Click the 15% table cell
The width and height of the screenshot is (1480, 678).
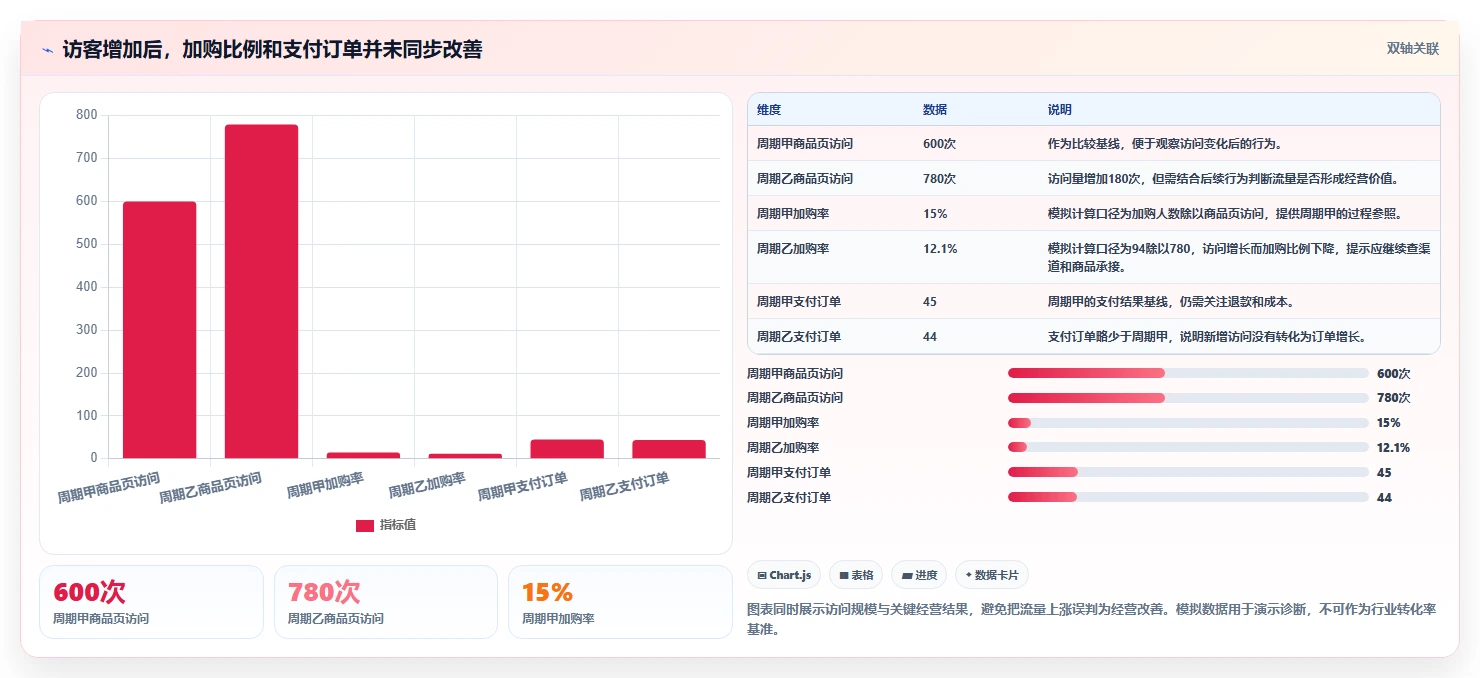click(x=935, y=214)
